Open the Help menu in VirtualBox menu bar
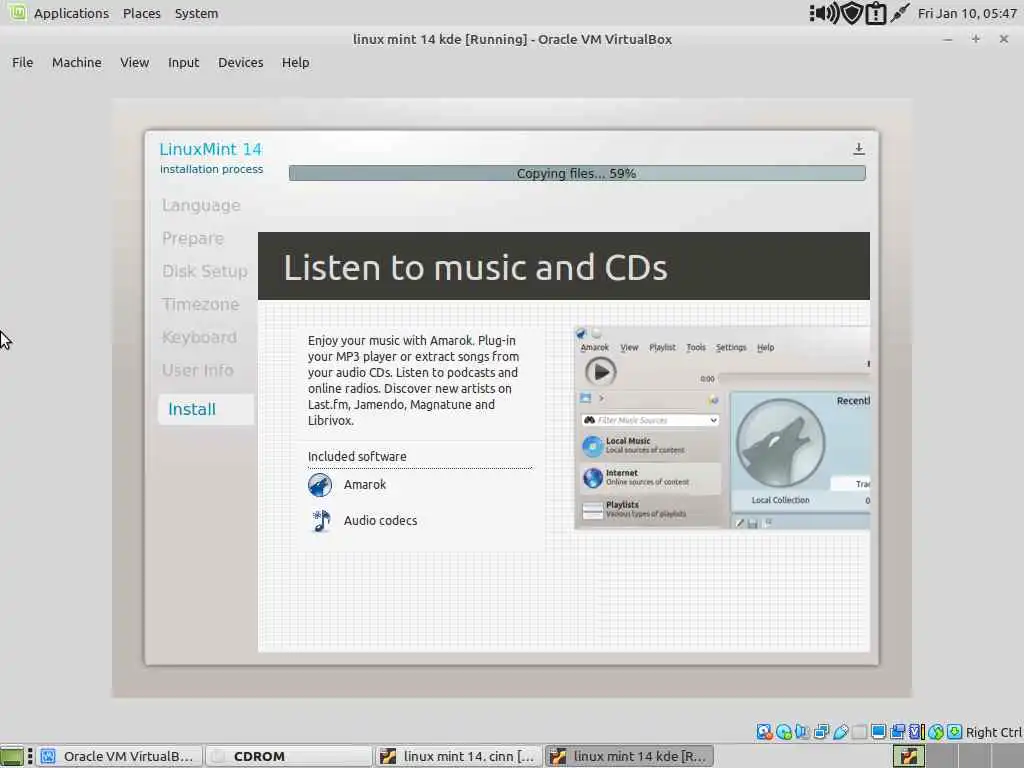The image size is (1024, 768). [295, 63]
